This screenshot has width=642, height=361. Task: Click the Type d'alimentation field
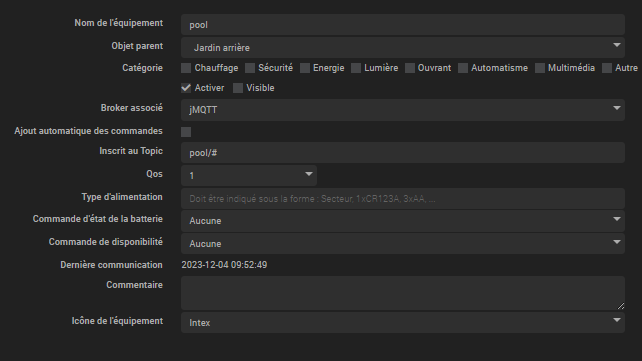(403, 199)
